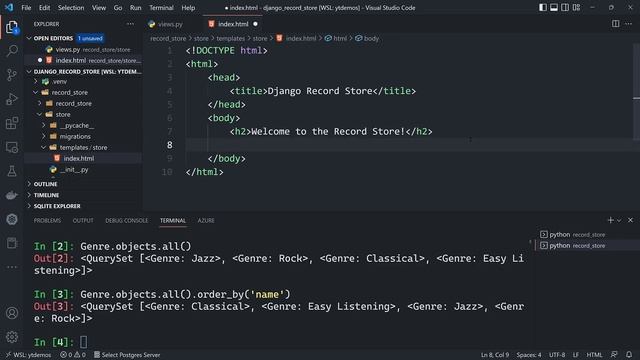Viewport: 640px width, 360px height.
Task: Change end of line sequence LF
Action: tap(576, 355)
